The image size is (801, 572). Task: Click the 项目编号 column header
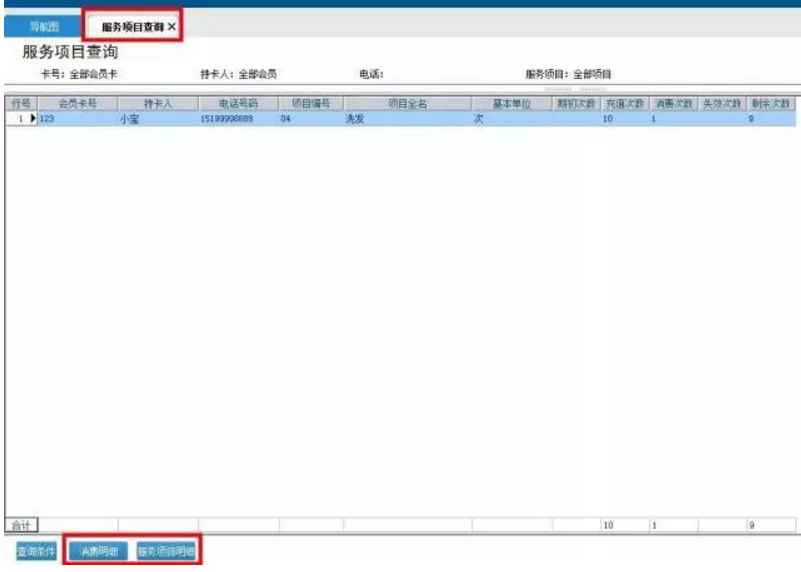coord(311,104)
